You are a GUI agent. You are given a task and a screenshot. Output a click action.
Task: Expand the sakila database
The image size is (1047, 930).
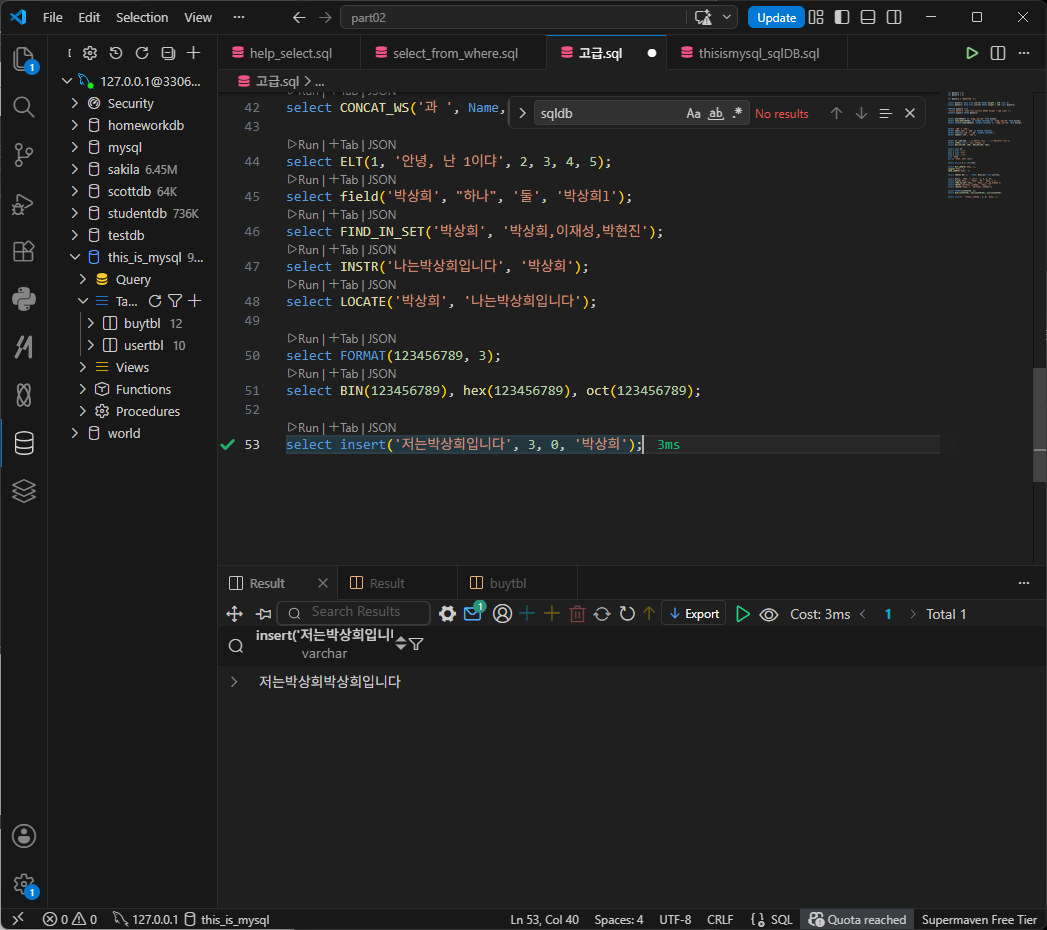coord(75,170)
